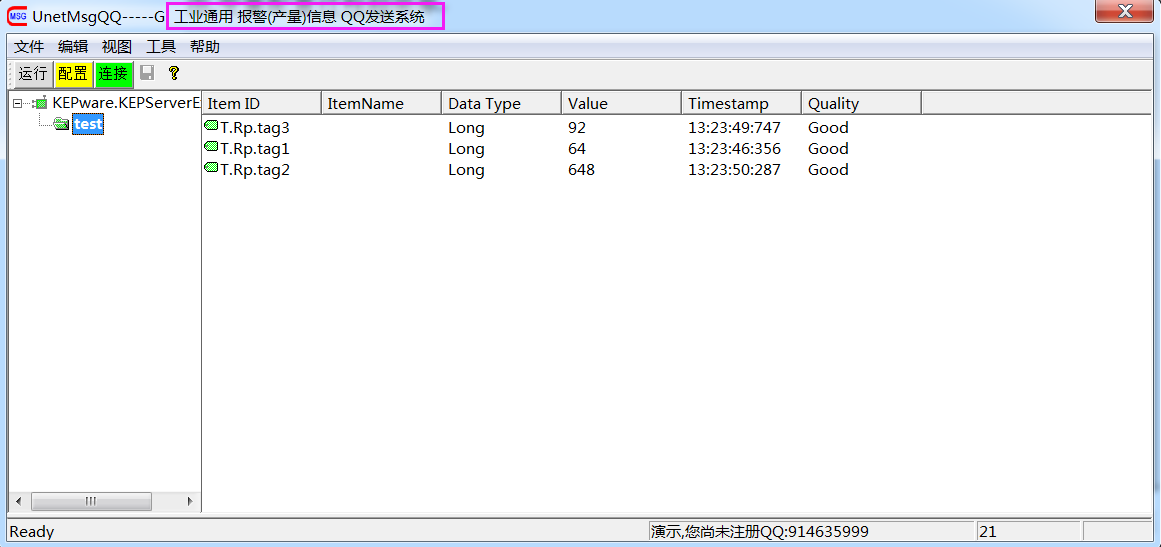Click the UnetMsgQQ app icon in title bar
This screenshot has height=547, width=1161.
18,16
